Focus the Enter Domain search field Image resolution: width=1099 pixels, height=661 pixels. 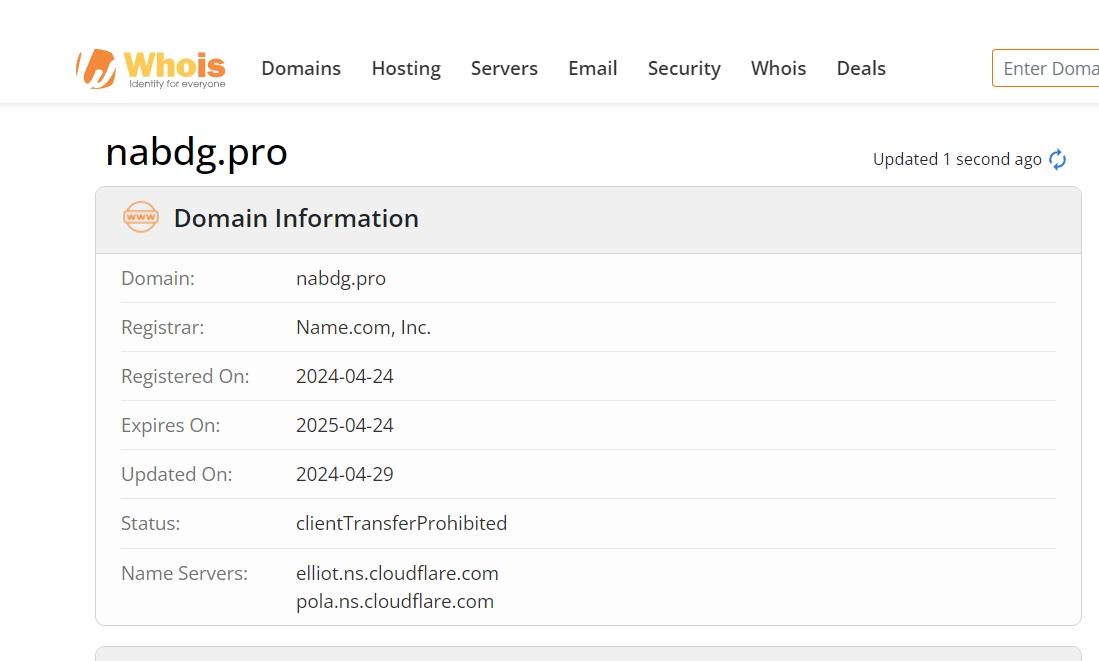[x=1046, y=68]
